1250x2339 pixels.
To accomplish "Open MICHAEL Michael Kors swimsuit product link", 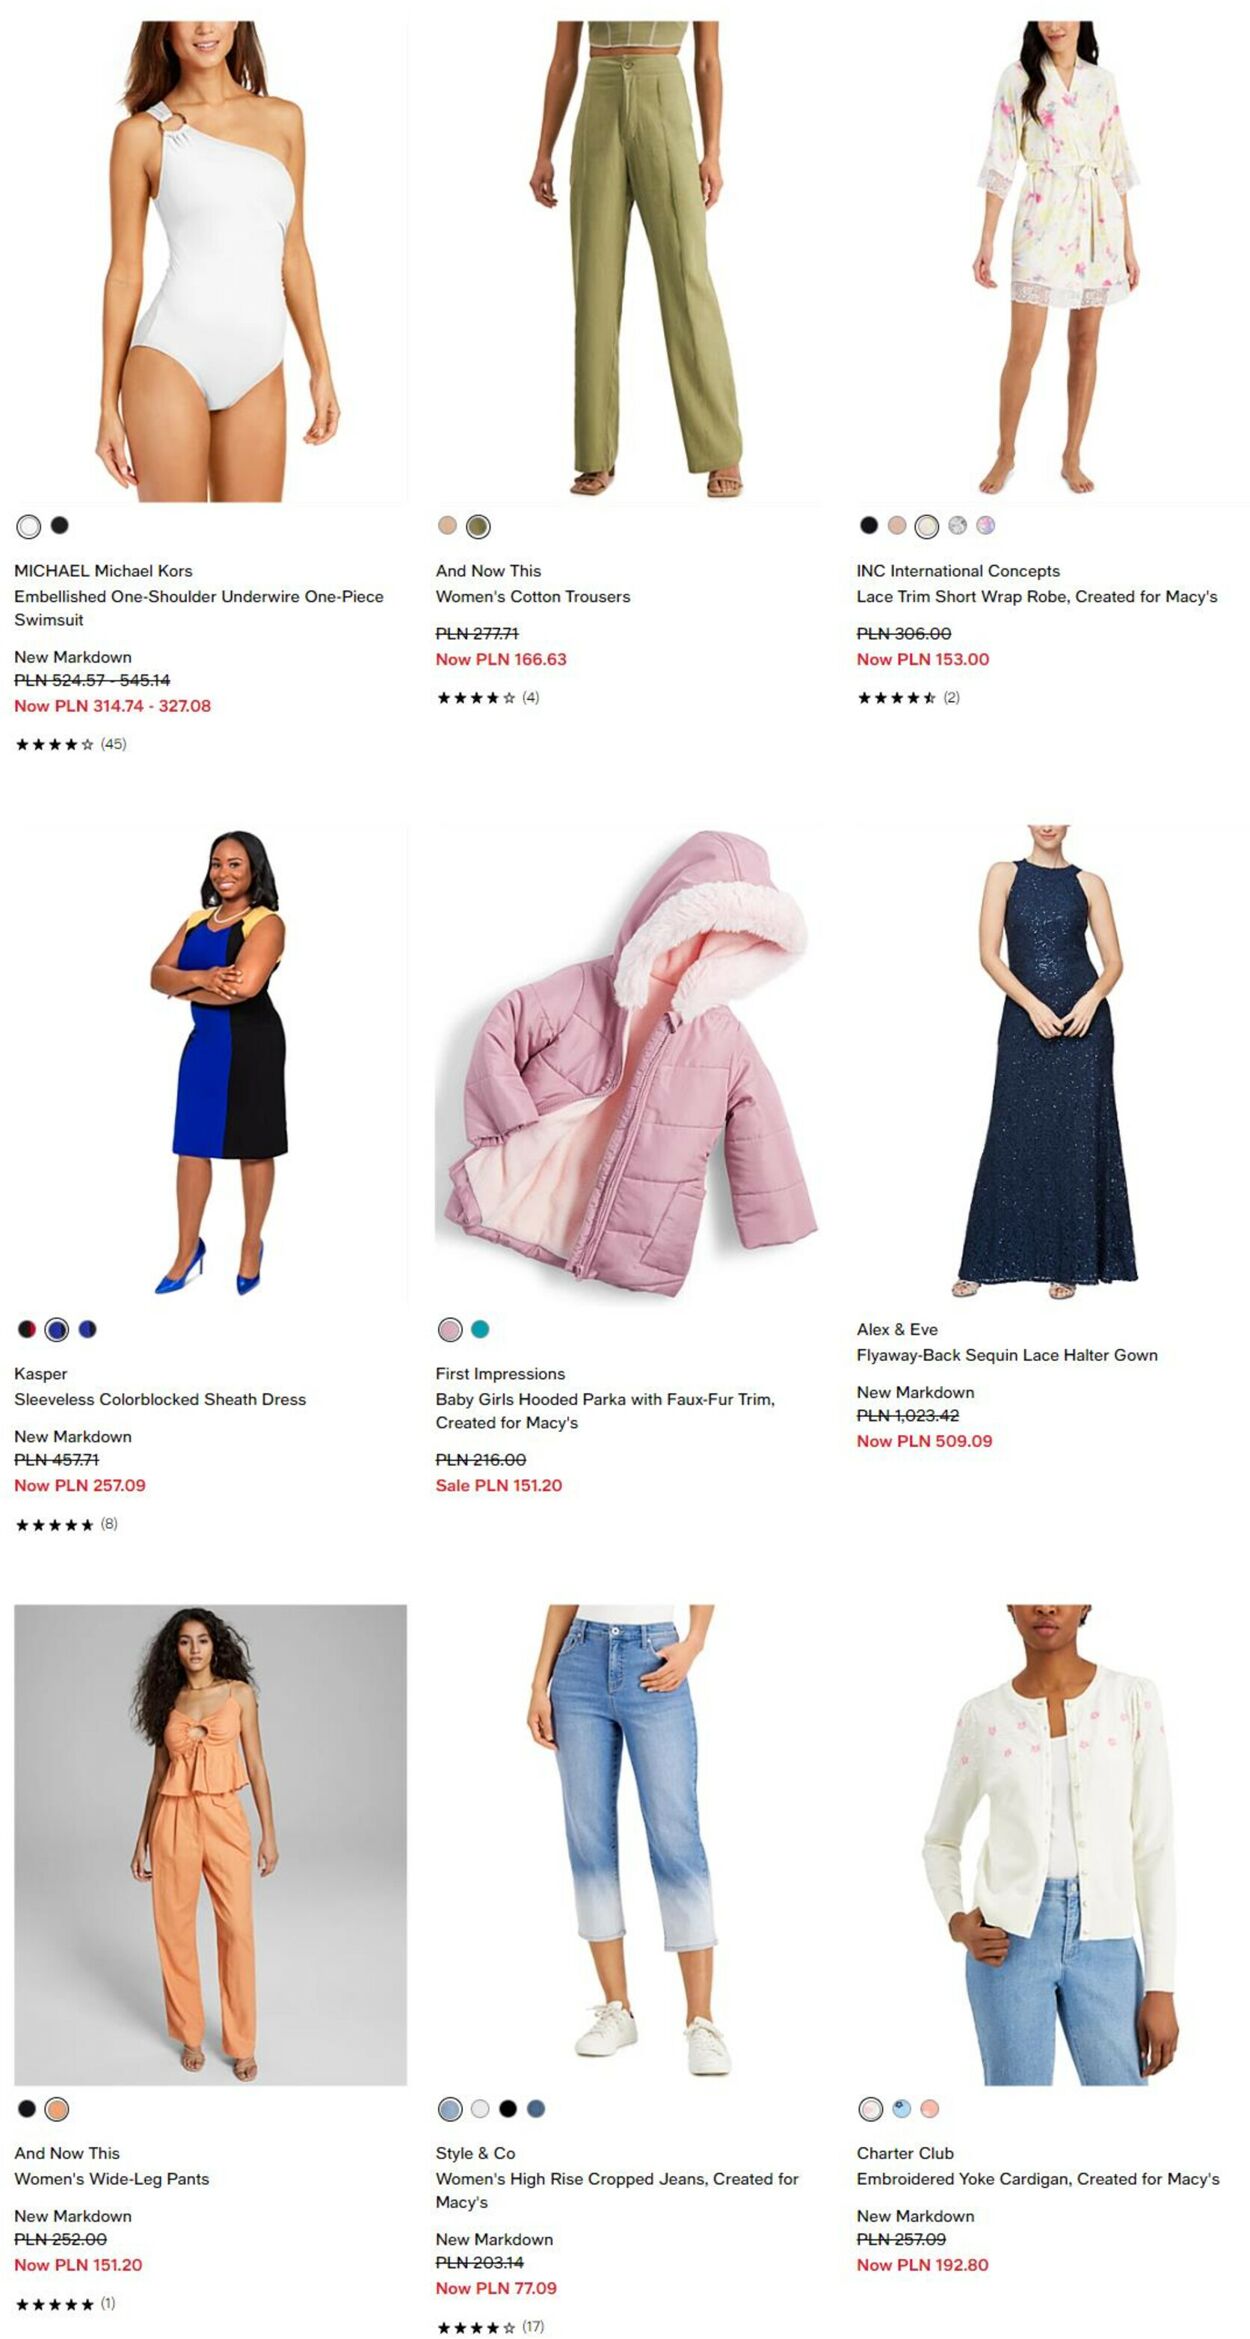I will point(199,595).
